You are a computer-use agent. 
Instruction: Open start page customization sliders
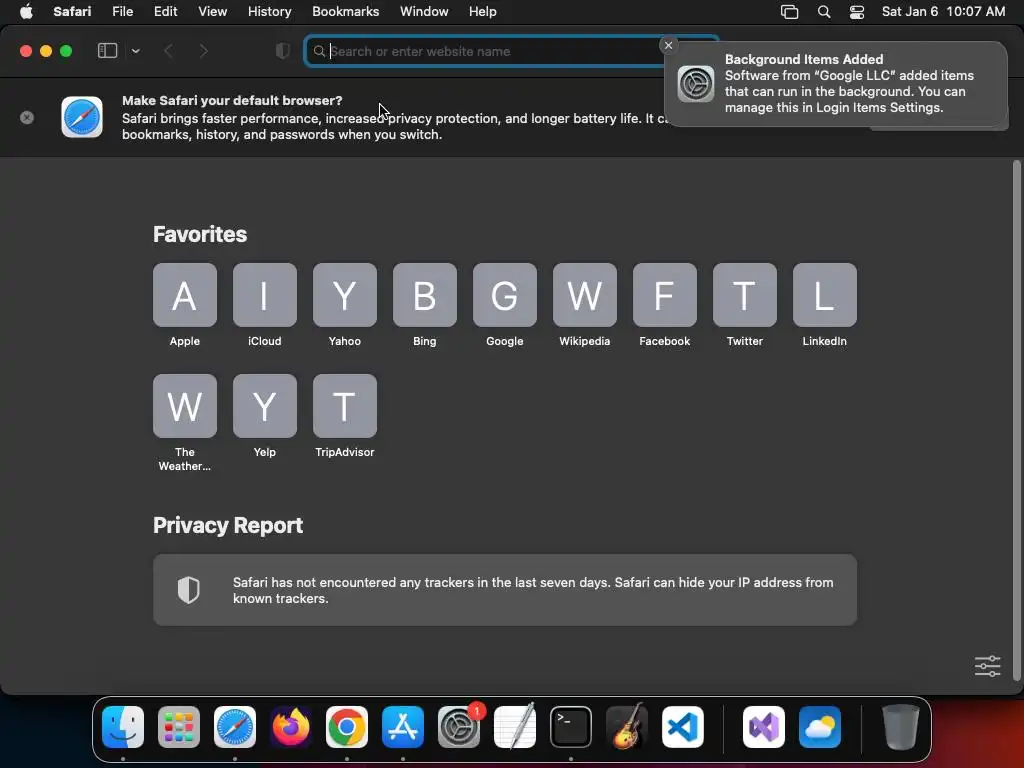pos(987,666)
